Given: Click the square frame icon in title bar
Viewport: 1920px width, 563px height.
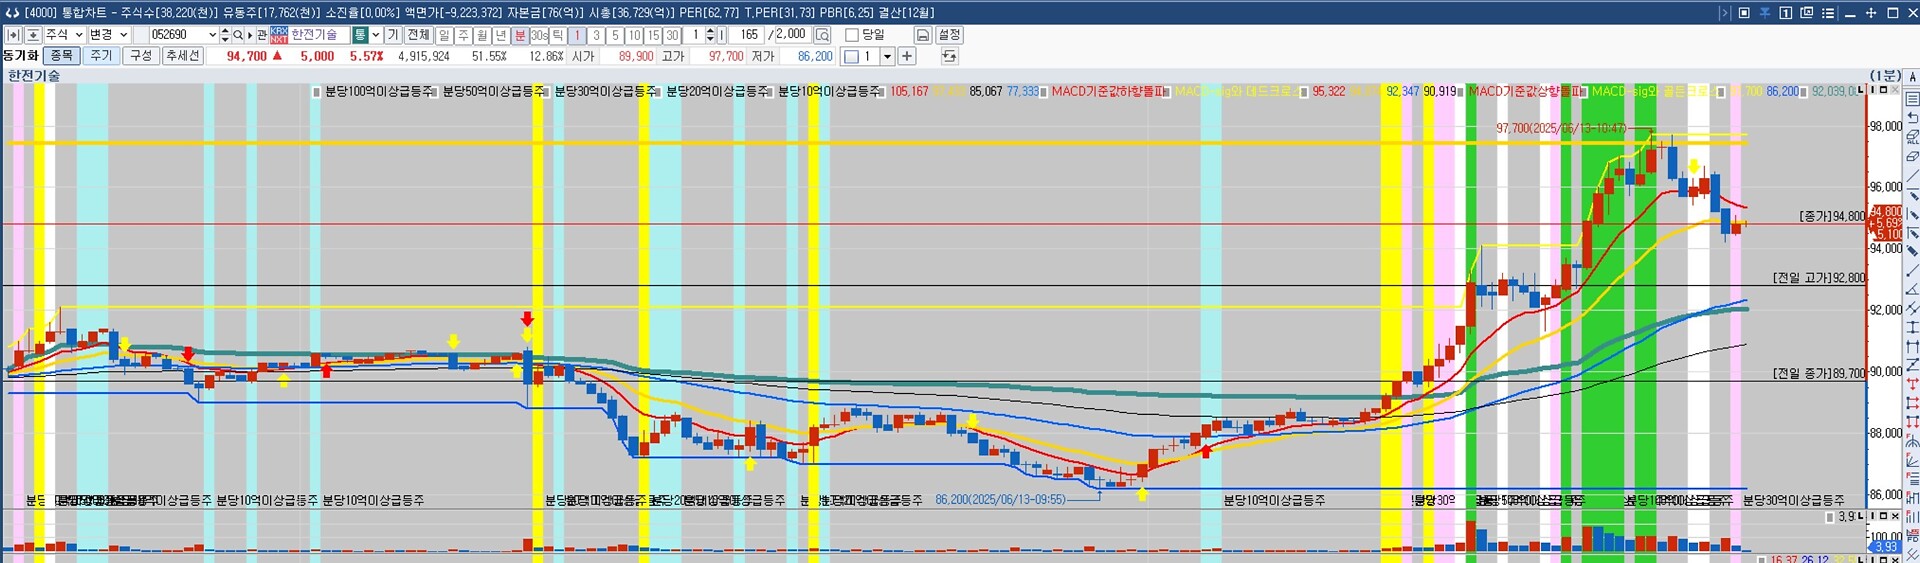Looking at the screenshot, I should [1744, 13].
